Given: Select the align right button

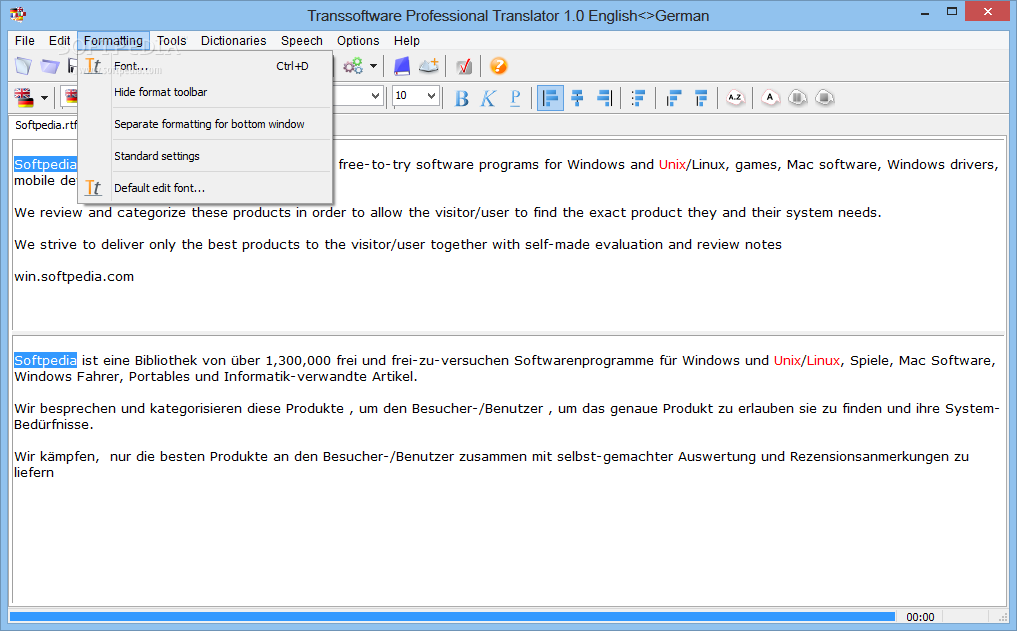Looking at the screenshot, I should (x=604, y=98).
